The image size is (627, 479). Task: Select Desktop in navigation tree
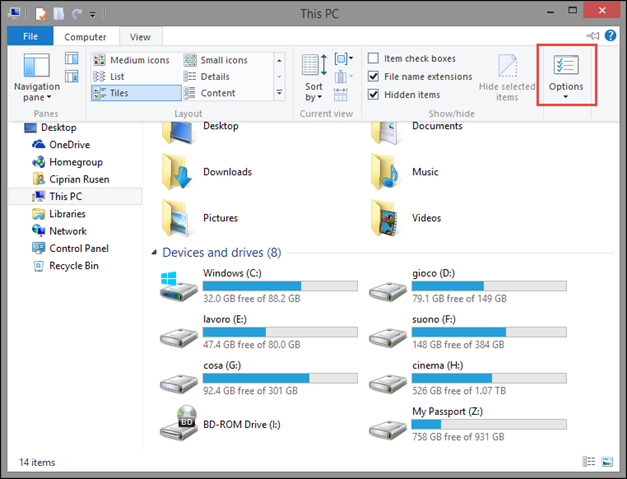(50, 128)
